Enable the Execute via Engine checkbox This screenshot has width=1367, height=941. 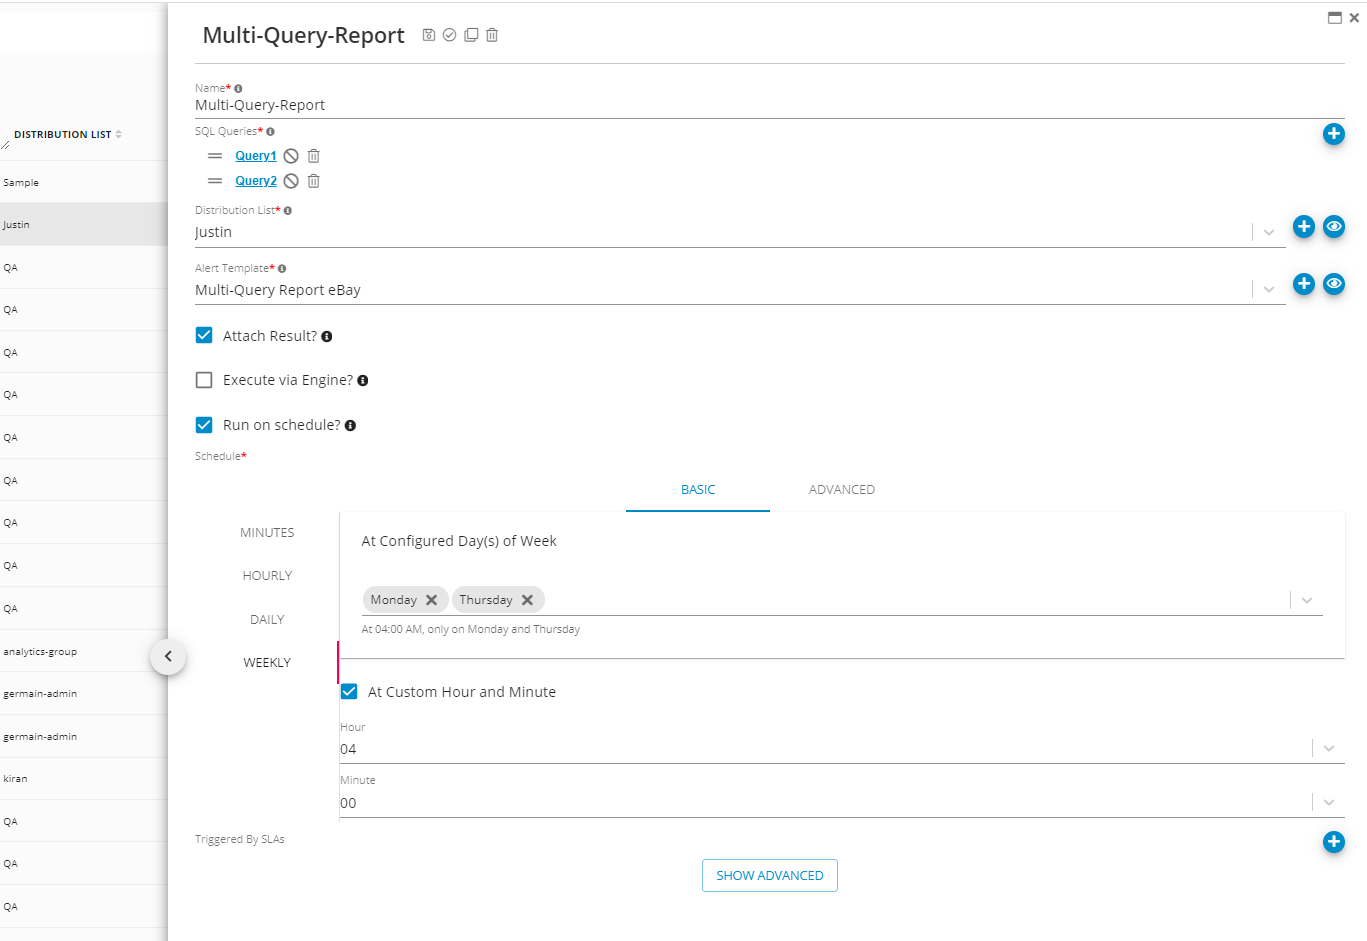pos(204,380)
